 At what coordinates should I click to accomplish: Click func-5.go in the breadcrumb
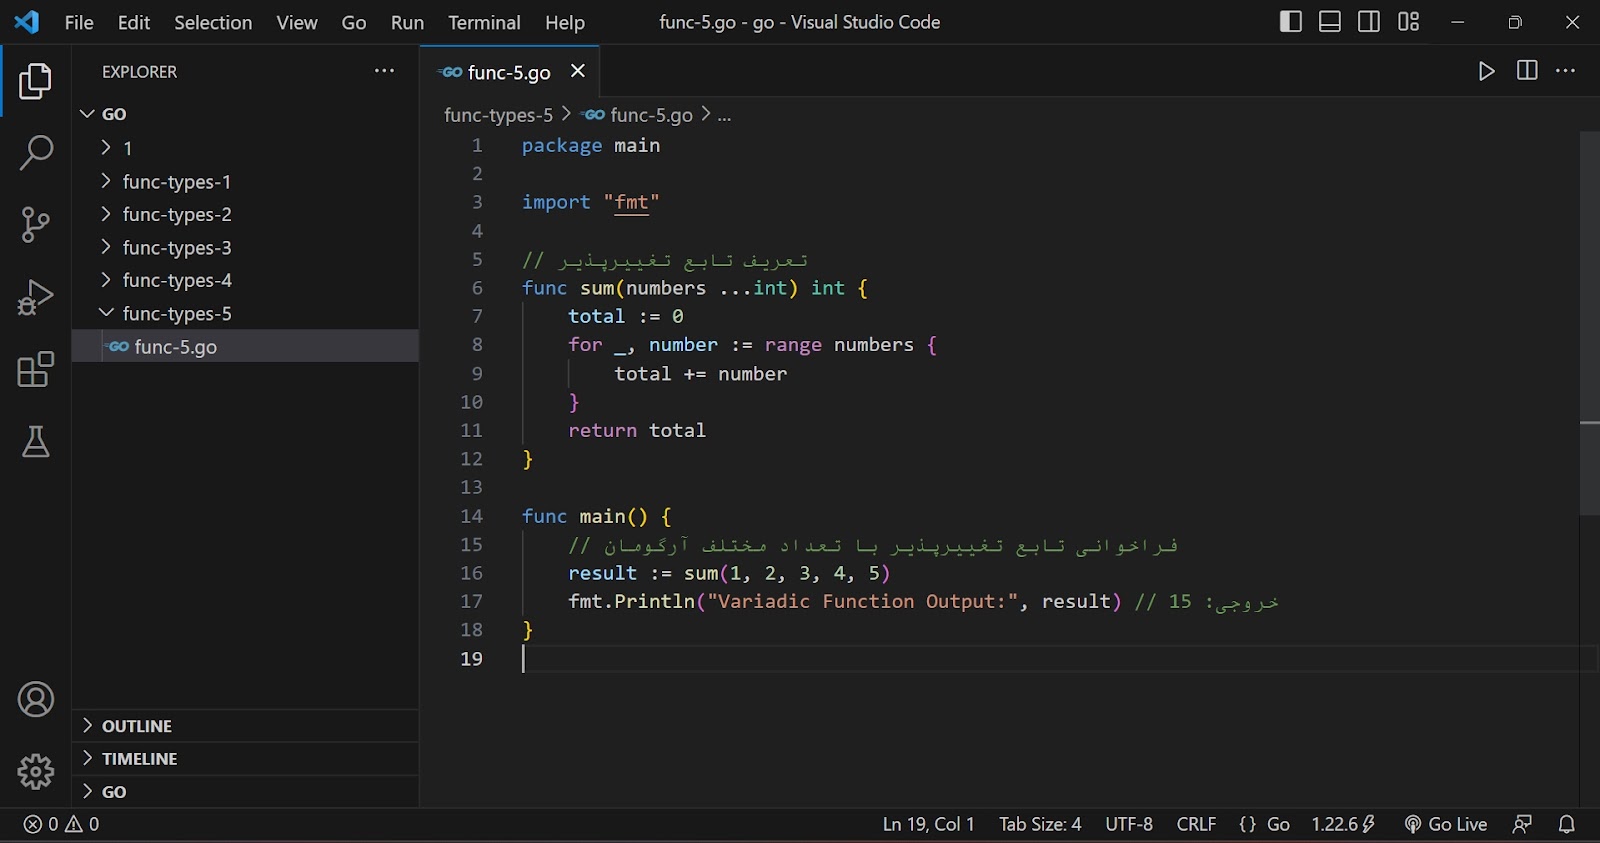click(651, 115)
